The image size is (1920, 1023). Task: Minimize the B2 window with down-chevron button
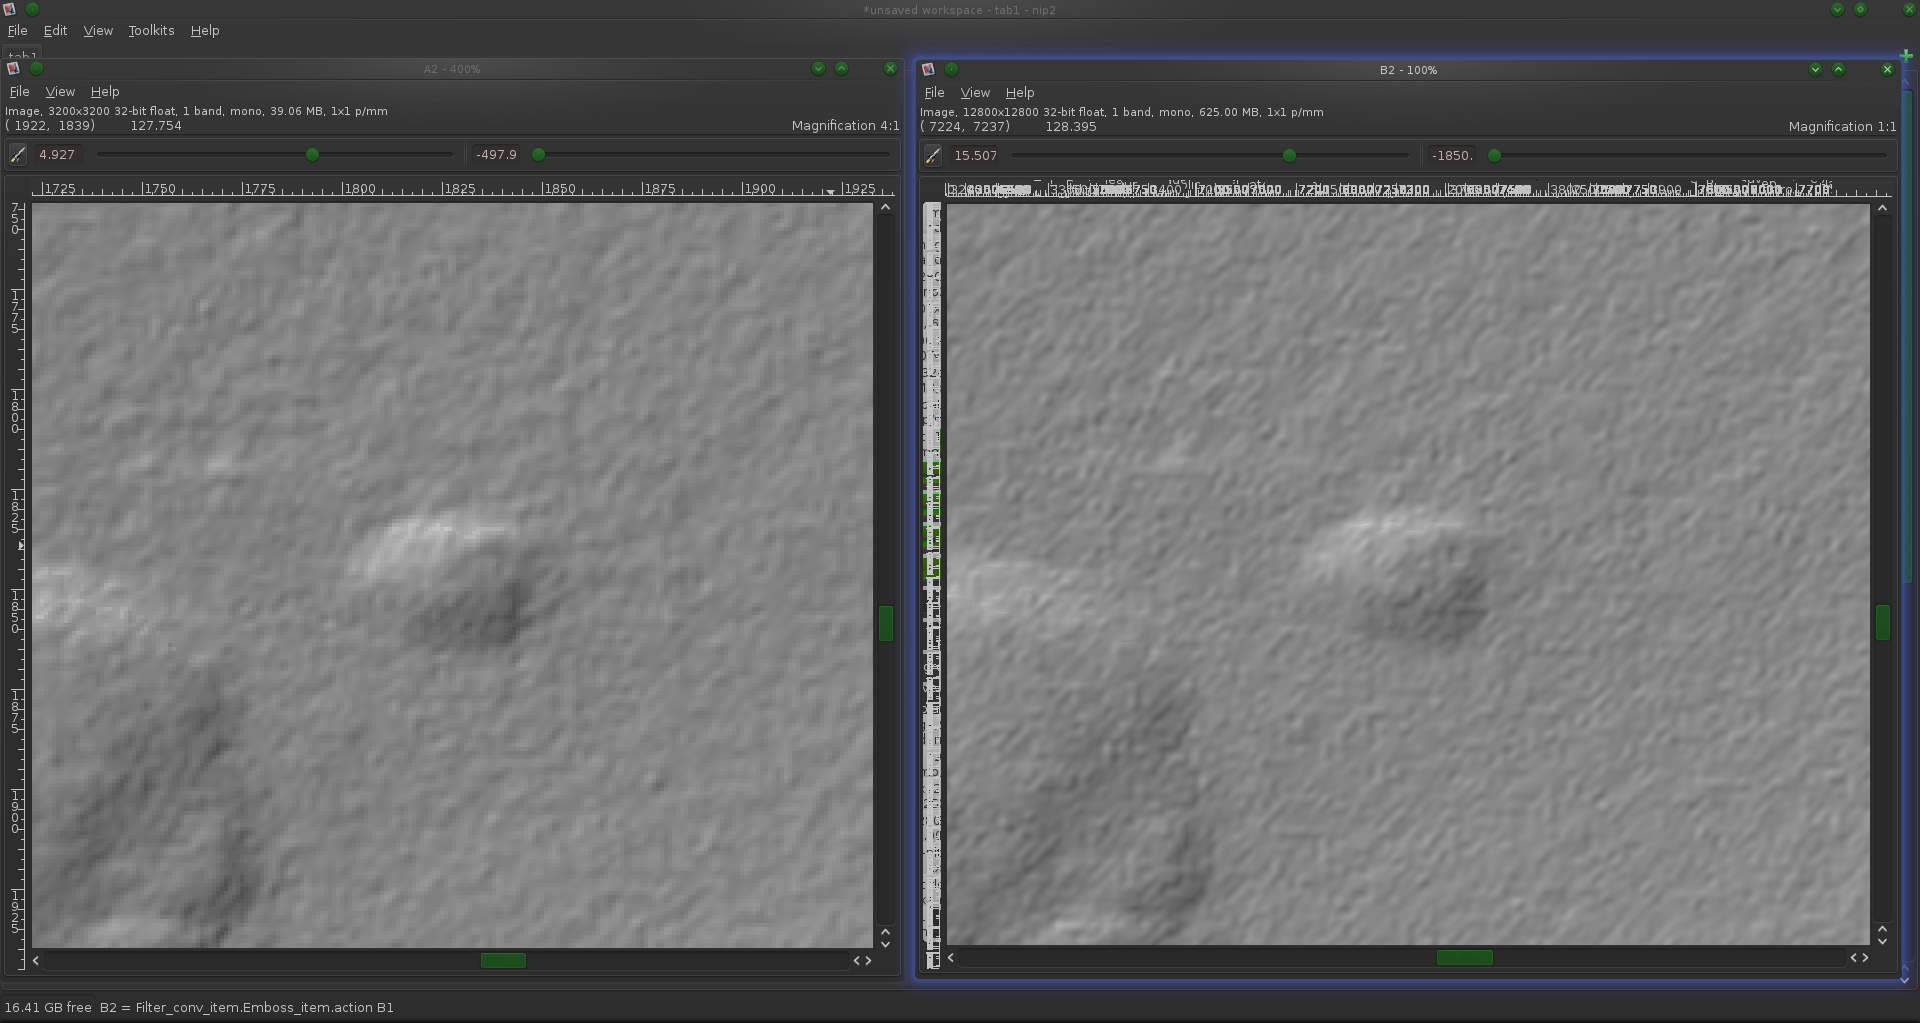tap(1815, 69)
